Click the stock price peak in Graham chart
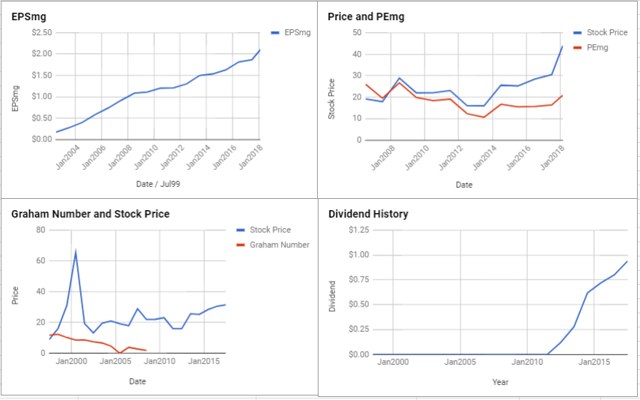Image resolution: width=640 pixels, height=400 pixels. click(x=75, y=252)
